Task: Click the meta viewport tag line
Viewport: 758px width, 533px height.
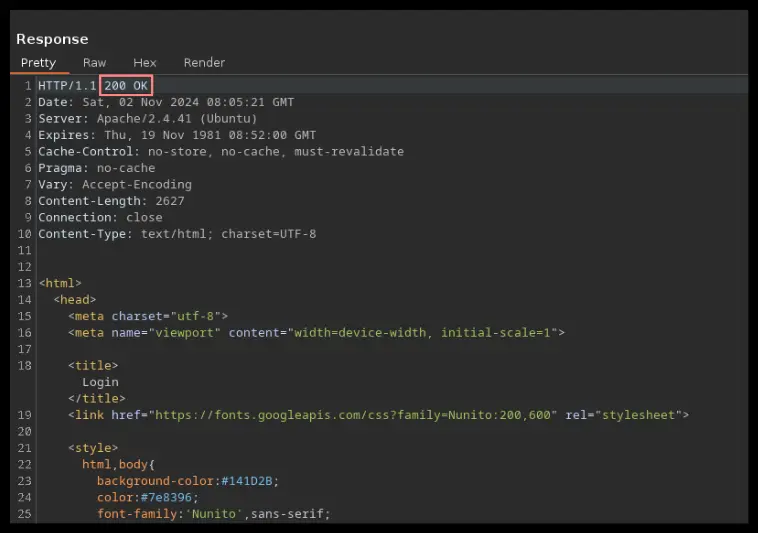Action: coord(316,333)
